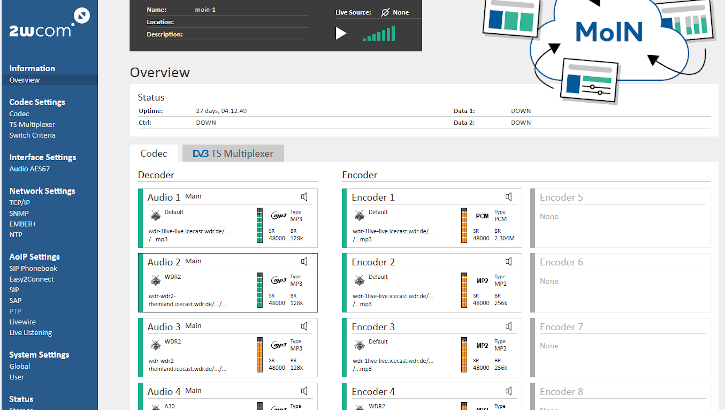This screenshot has width=725, height=410.
Task: Click the source icon in Encoder 3
Action: pos(359,344)
